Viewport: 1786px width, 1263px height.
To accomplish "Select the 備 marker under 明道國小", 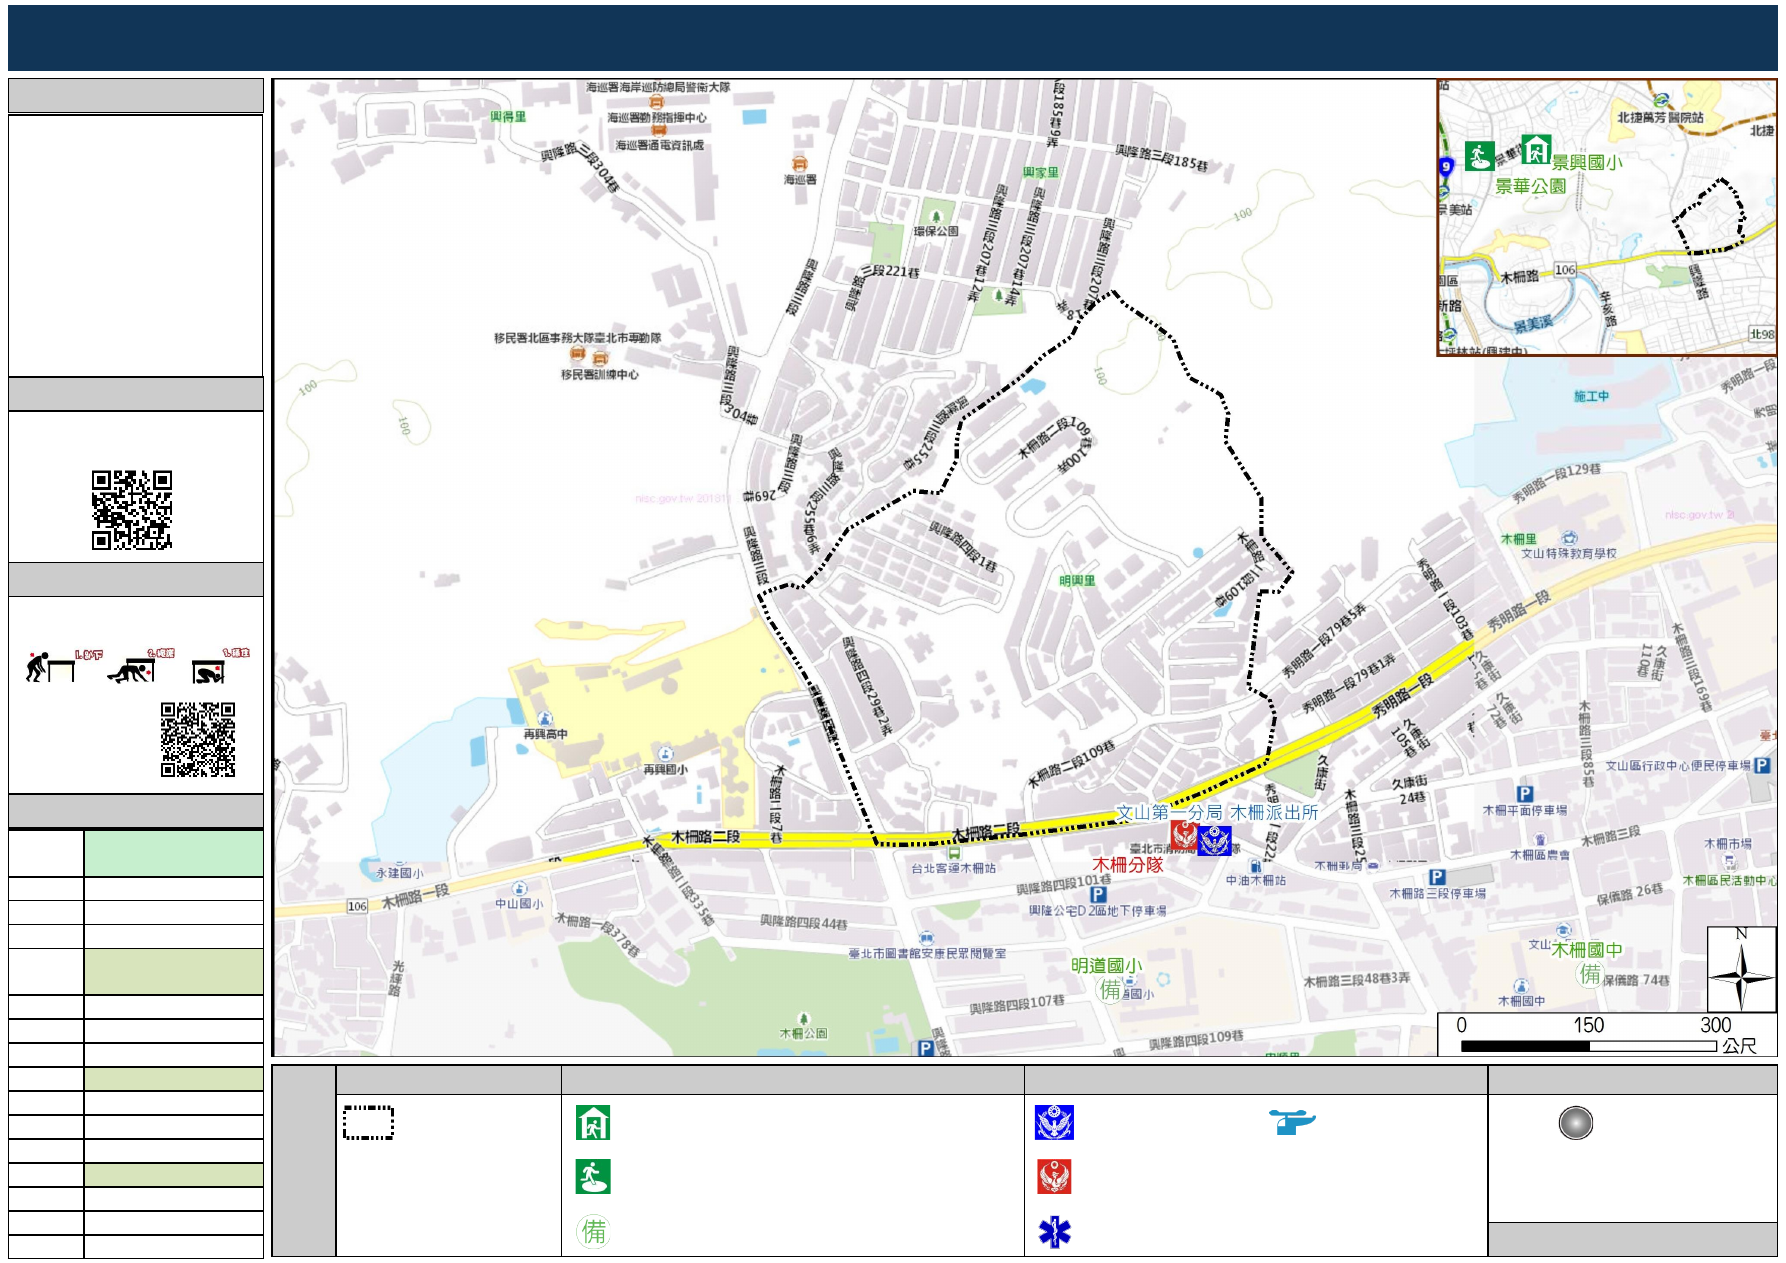I will click(x=1110, y=990).
